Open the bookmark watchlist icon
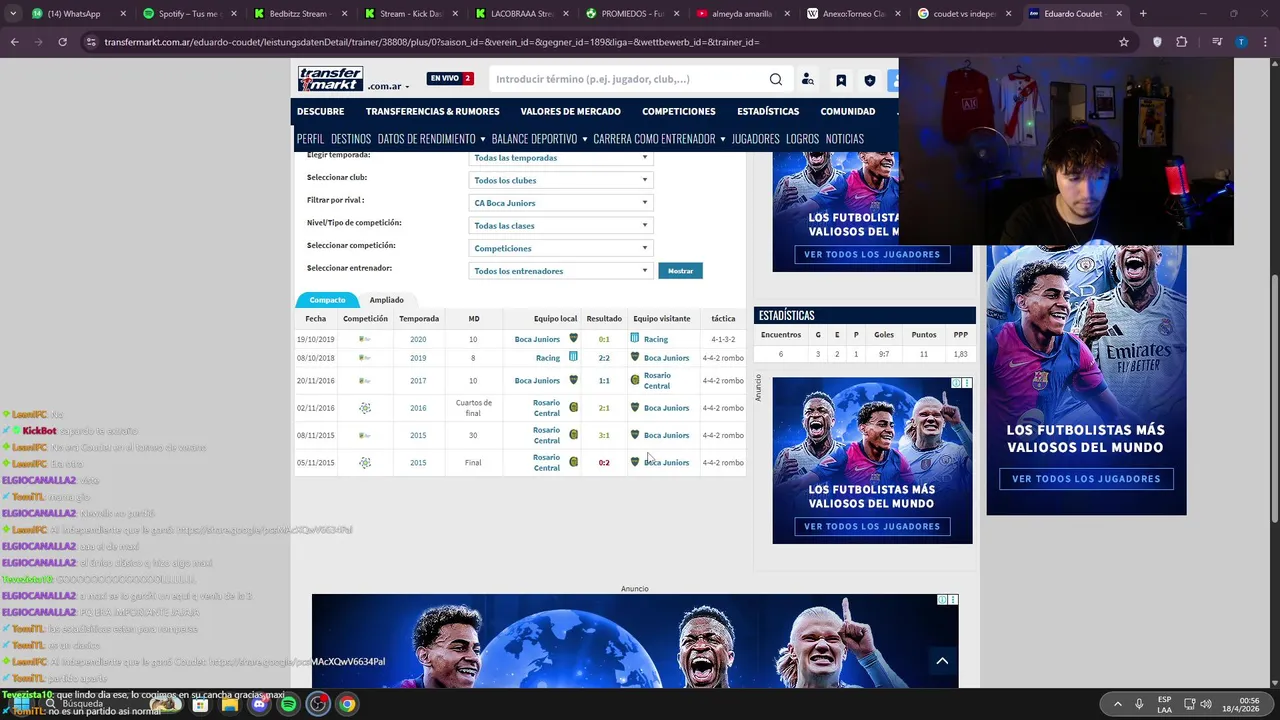Image resolution: width=1280 pixels, height=720 pixels. pyautogui.click(x=841, y=80)
